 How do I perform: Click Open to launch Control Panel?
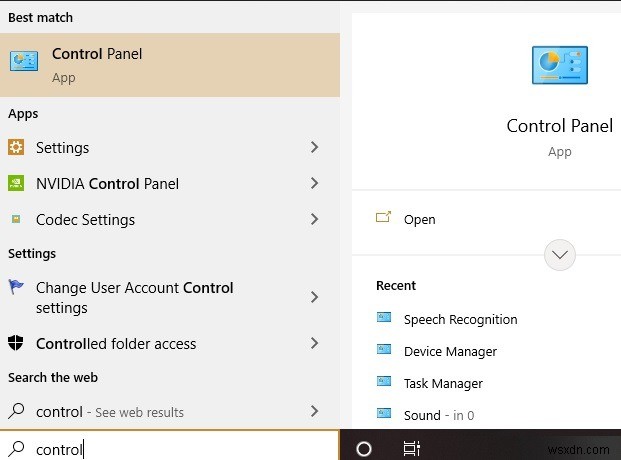tap(419, 219)
